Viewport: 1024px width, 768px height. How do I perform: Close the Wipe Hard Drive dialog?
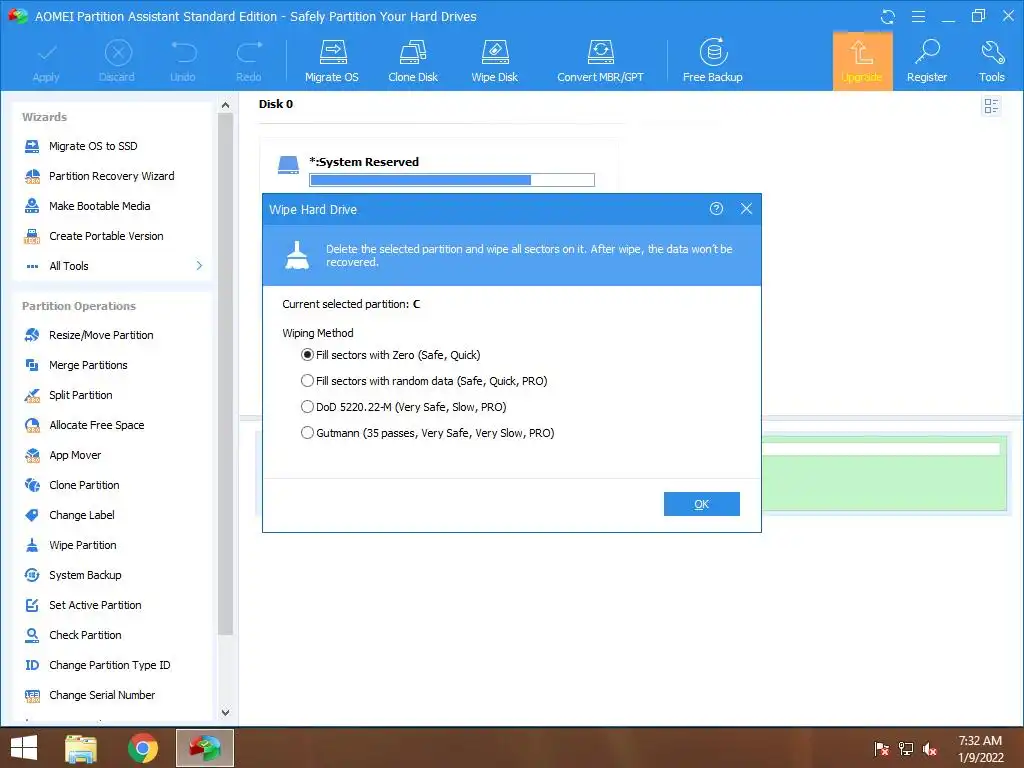pyautogui.click(x=746, y=209)
